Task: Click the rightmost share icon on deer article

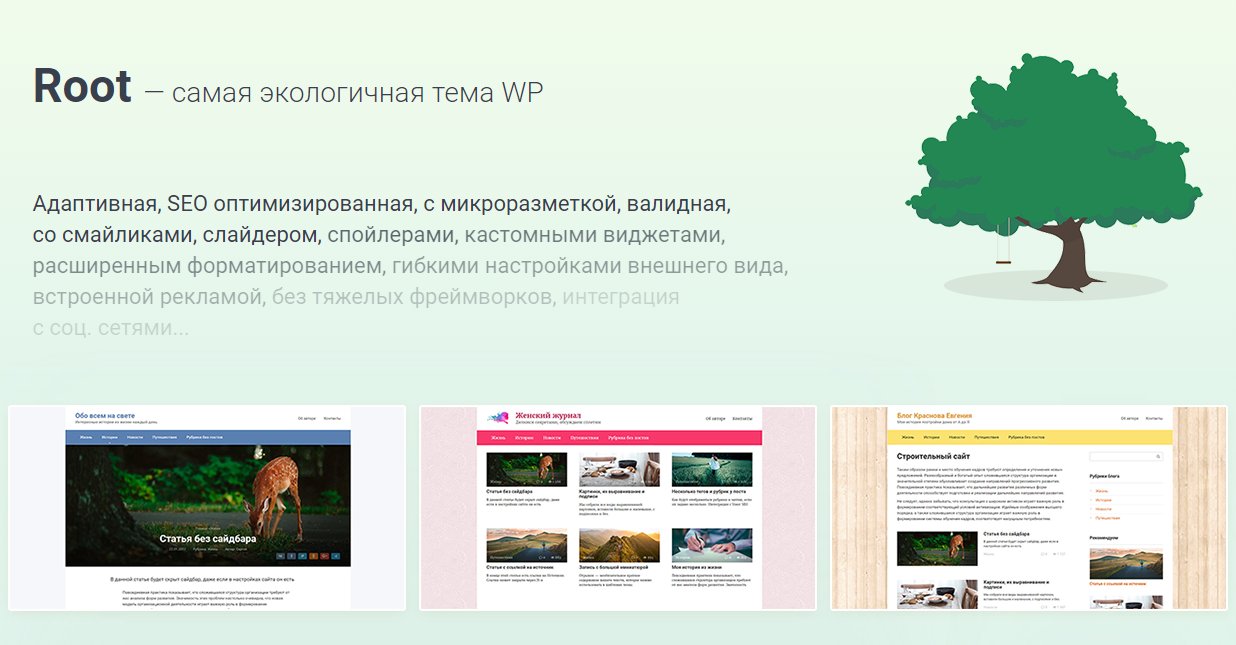Action: [336, 555]
